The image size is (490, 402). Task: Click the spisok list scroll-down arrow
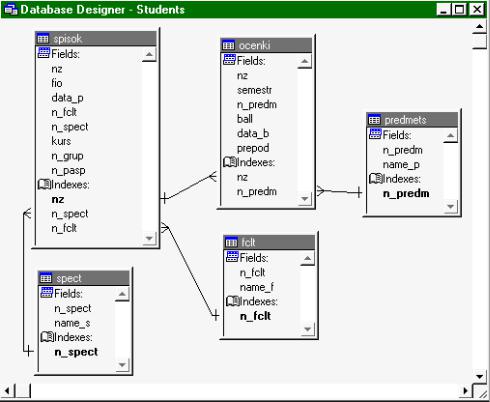pyautogui.click(x=149, y=238)
